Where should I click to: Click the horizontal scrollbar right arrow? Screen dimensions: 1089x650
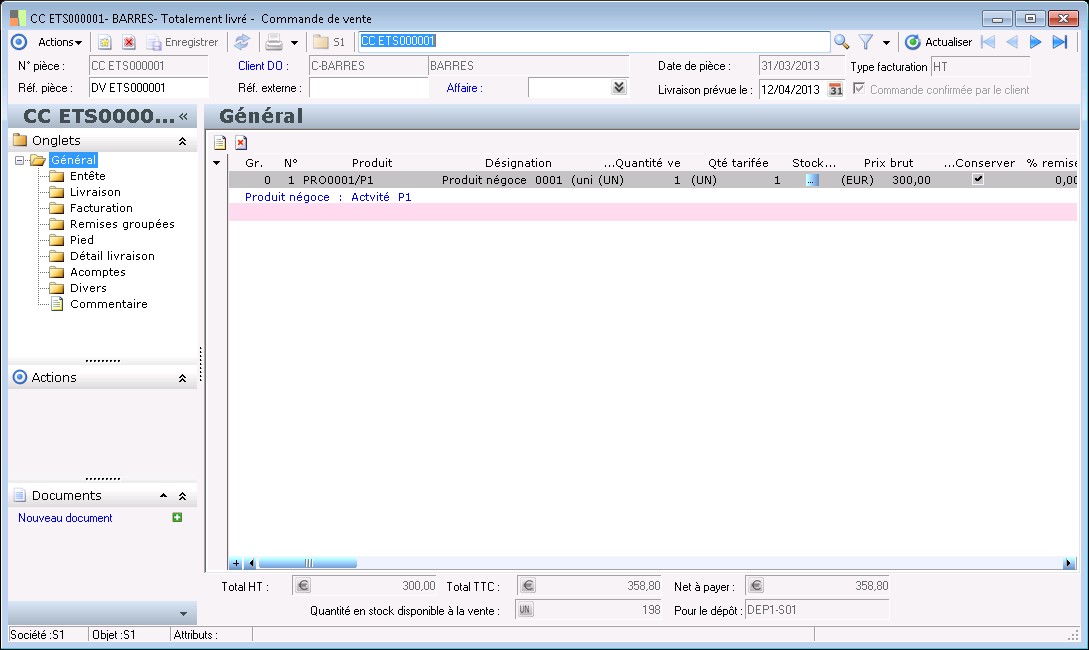1069,563
